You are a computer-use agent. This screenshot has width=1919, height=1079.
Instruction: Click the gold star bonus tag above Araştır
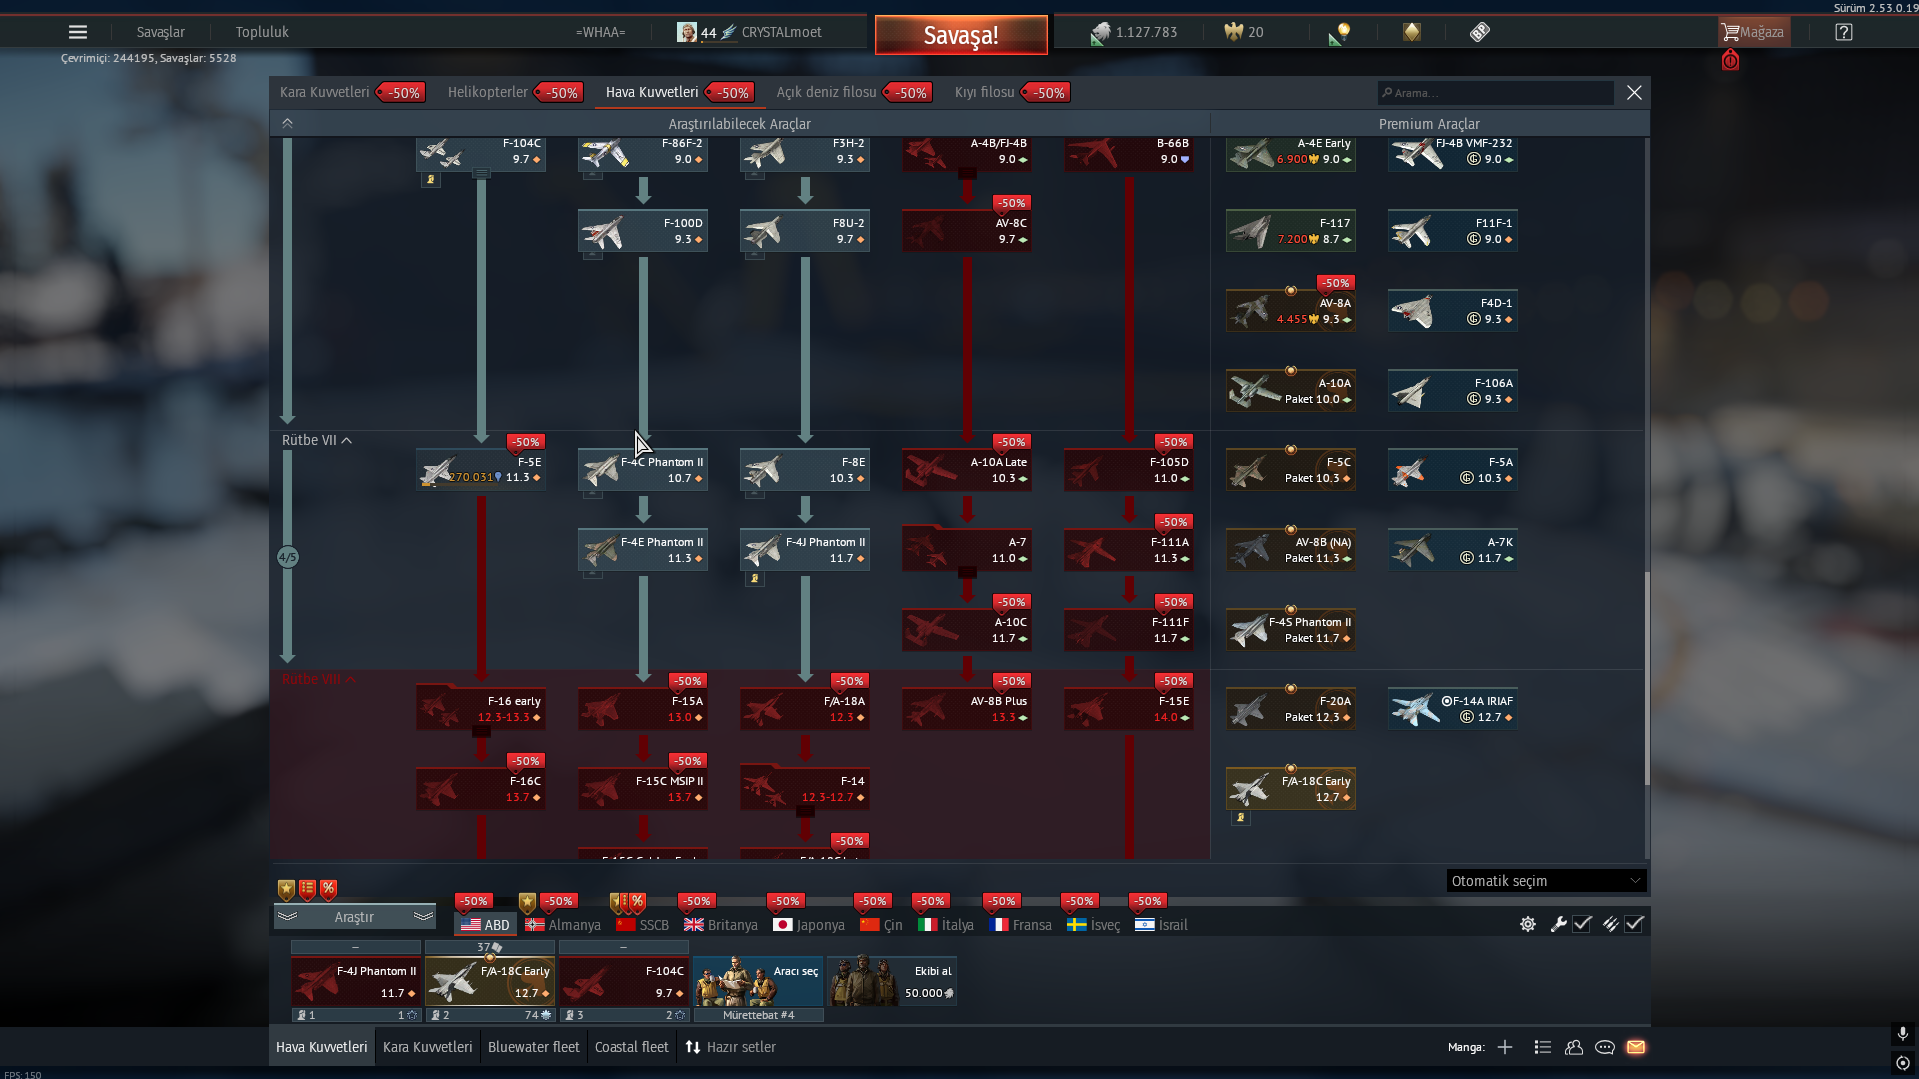point(286,889)
